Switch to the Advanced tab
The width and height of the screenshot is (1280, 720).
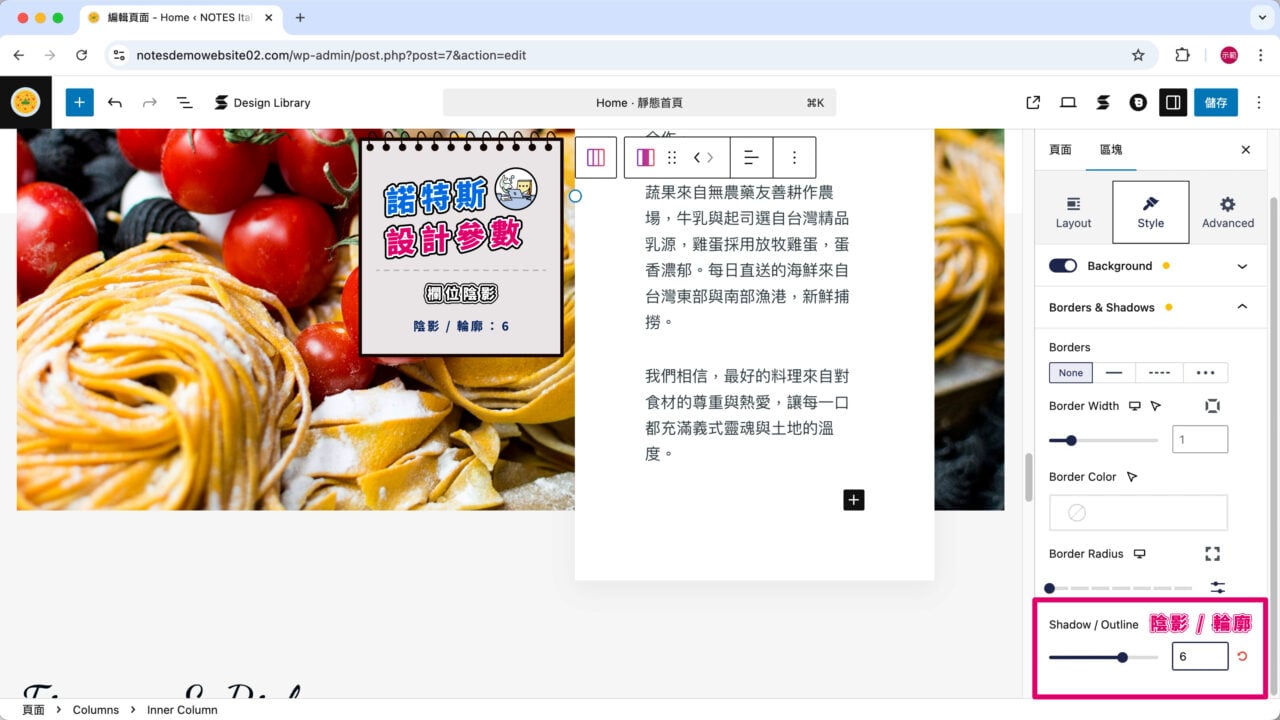(x=1228, y=212)
